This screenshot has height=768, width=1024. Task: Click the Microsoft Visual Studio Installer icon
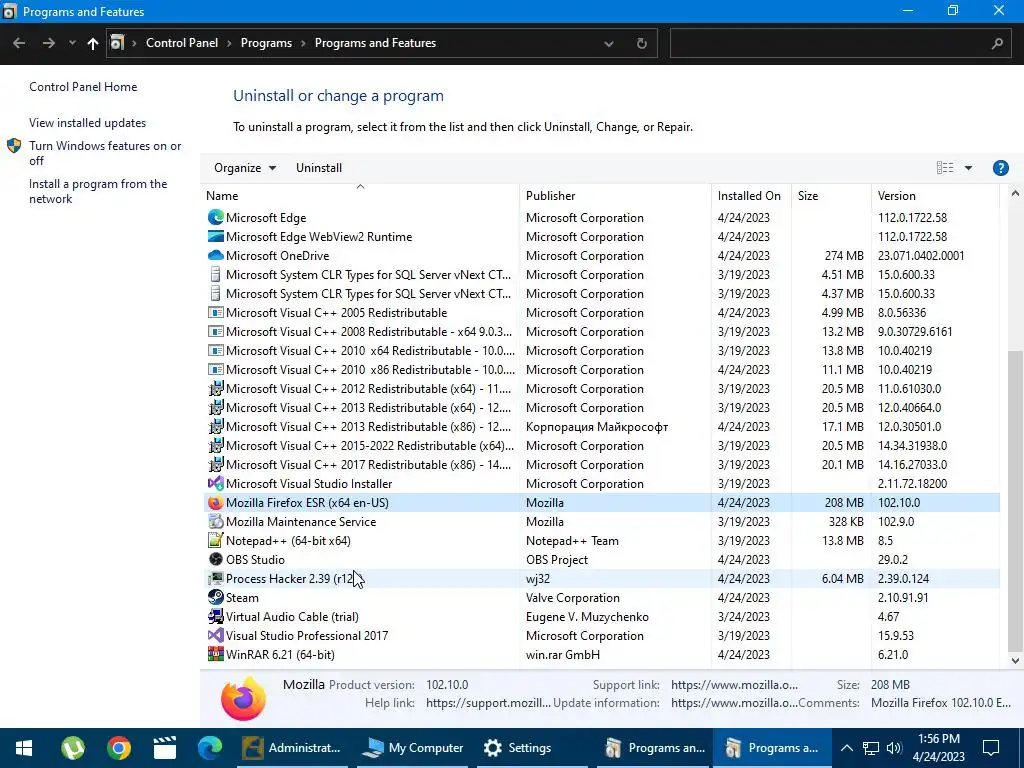(216, 483)
